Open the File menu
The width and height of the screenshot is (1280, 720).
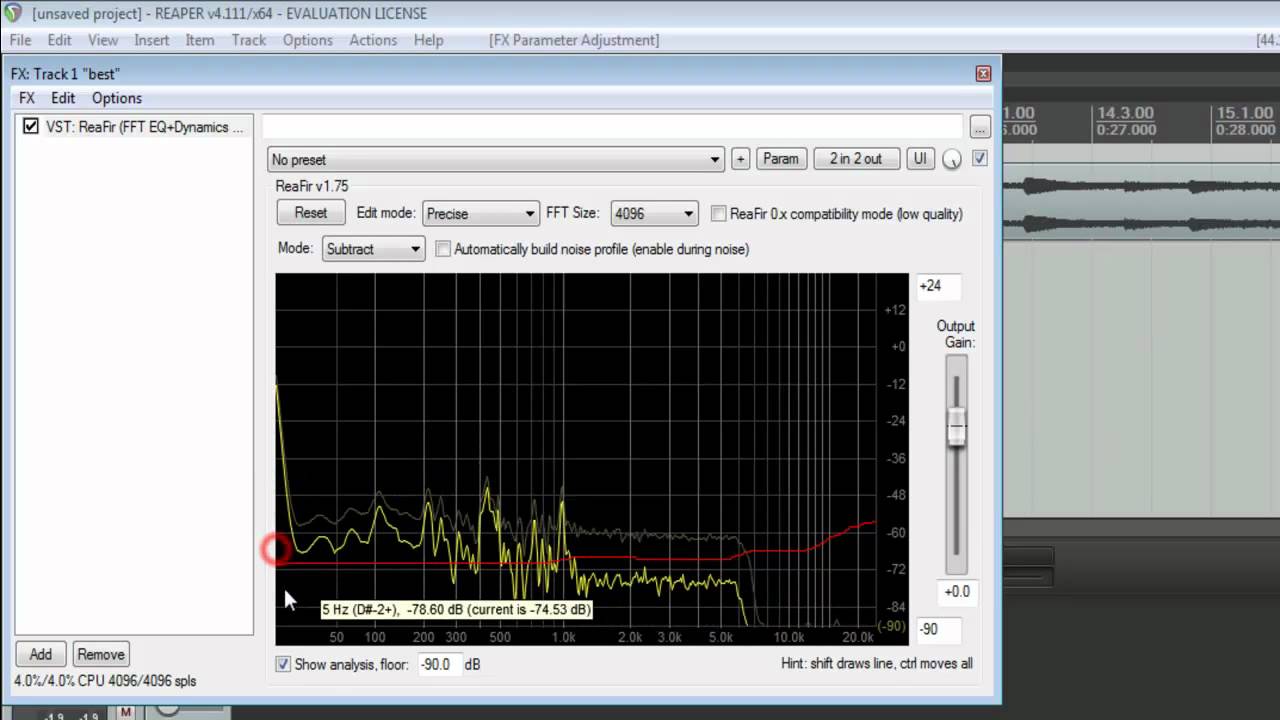[20, 40]
